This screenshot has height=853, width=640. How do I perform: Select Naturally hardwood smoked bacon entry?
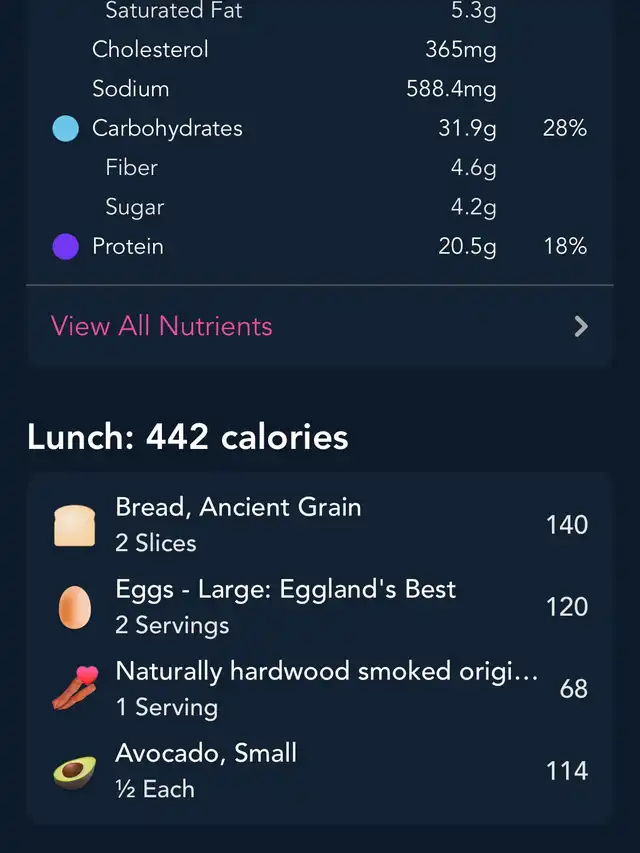tap(320, 689)
